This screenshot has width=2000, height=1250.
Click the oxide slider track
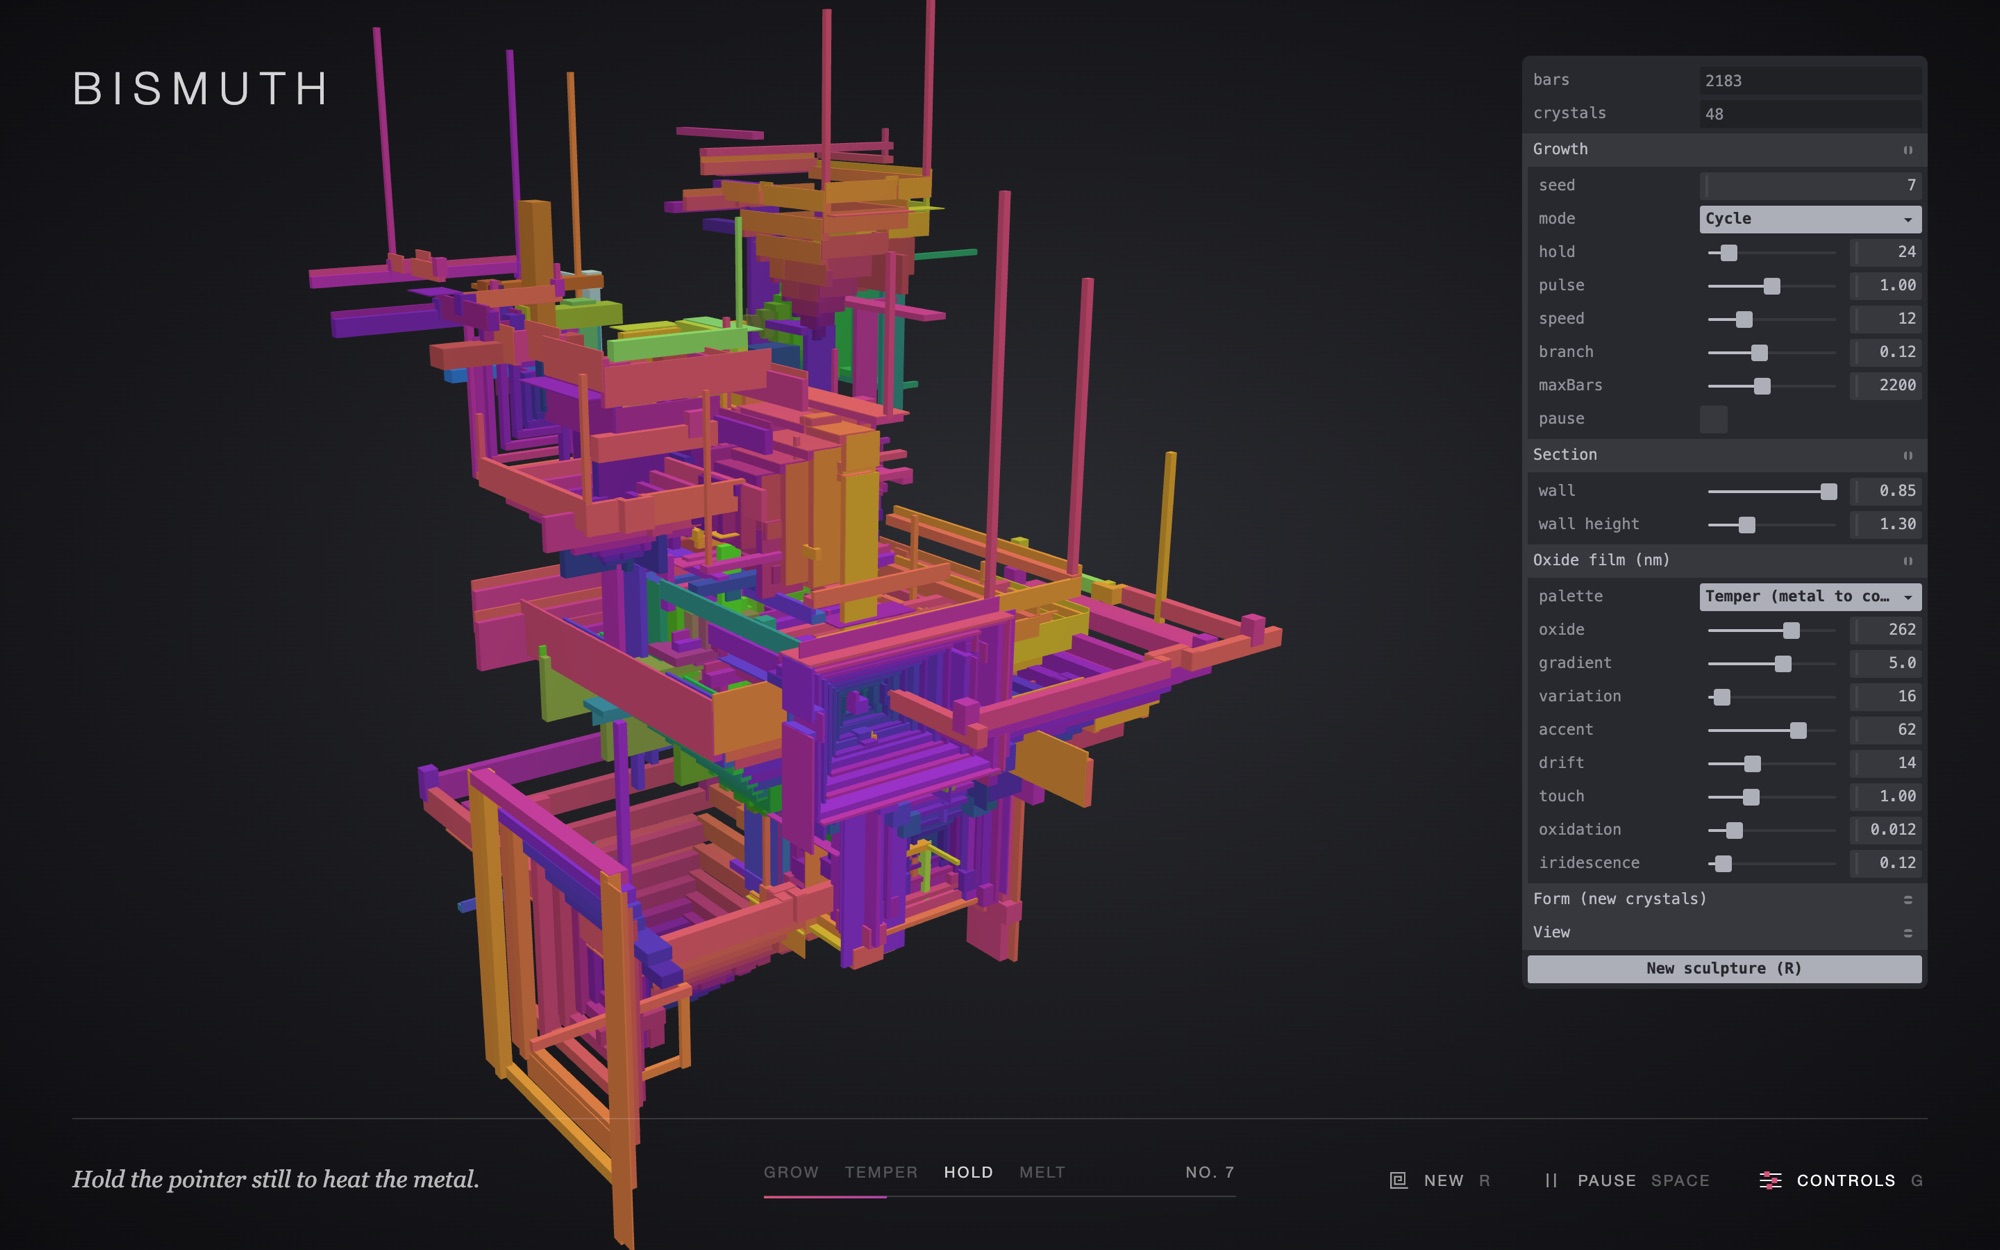(1771, 630)
